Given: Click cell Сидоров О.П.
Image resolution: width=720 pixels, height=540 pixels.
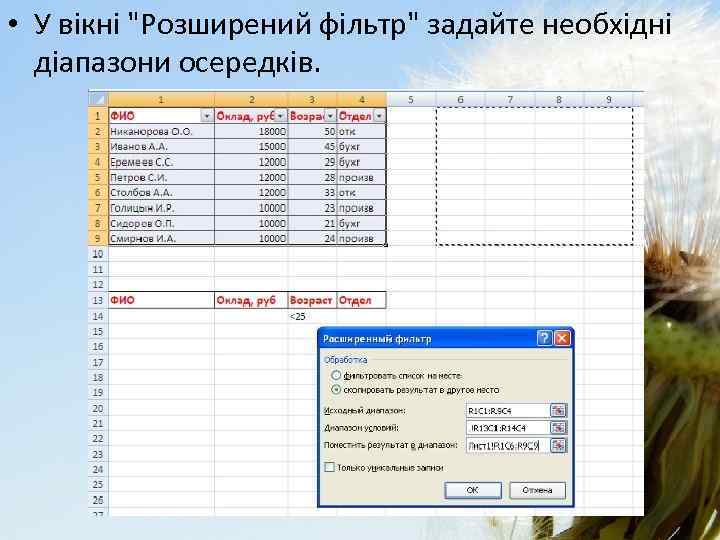Looking at the screenshot, I should (161, 223).
